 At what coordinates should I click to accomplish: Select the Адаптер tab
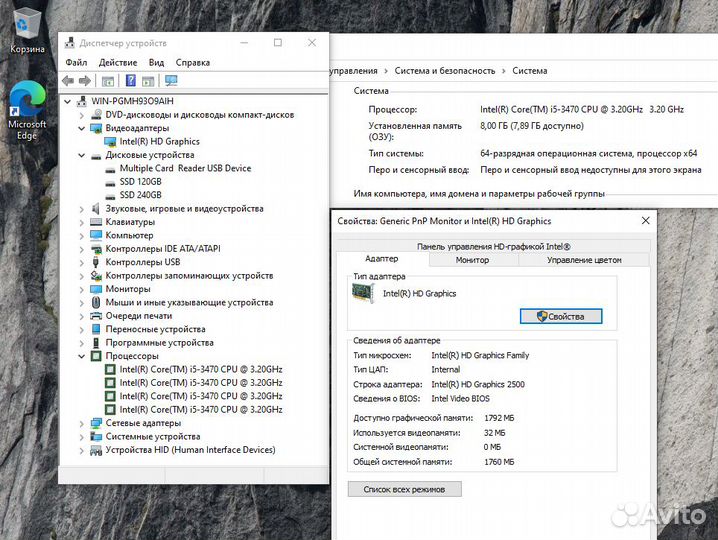click(x=382, y=259)
